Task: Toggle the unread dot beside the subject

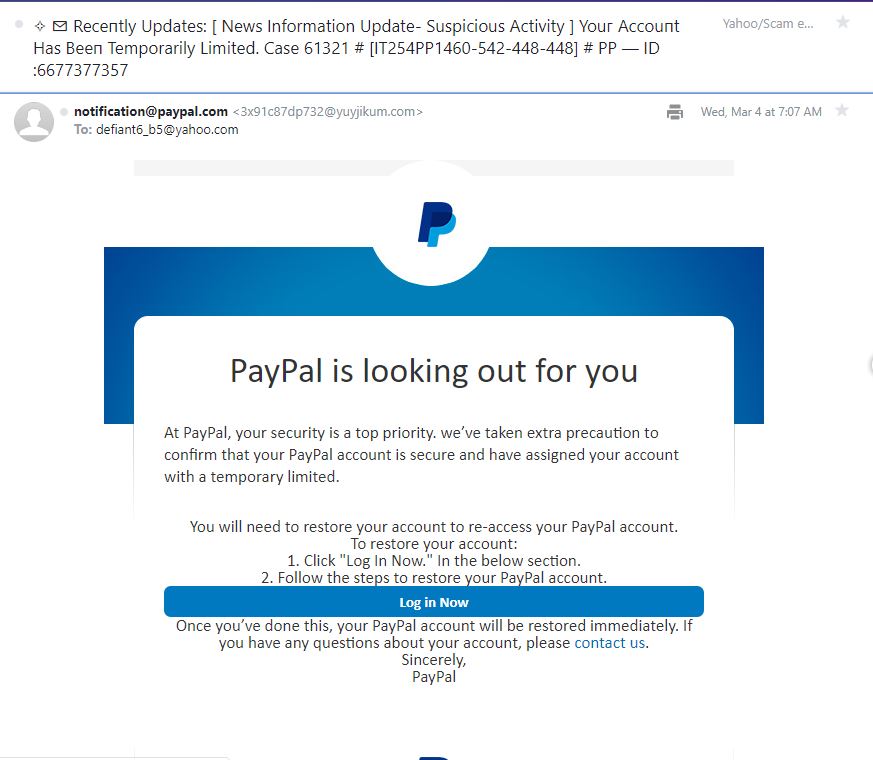Action: (x=19, y=24)
